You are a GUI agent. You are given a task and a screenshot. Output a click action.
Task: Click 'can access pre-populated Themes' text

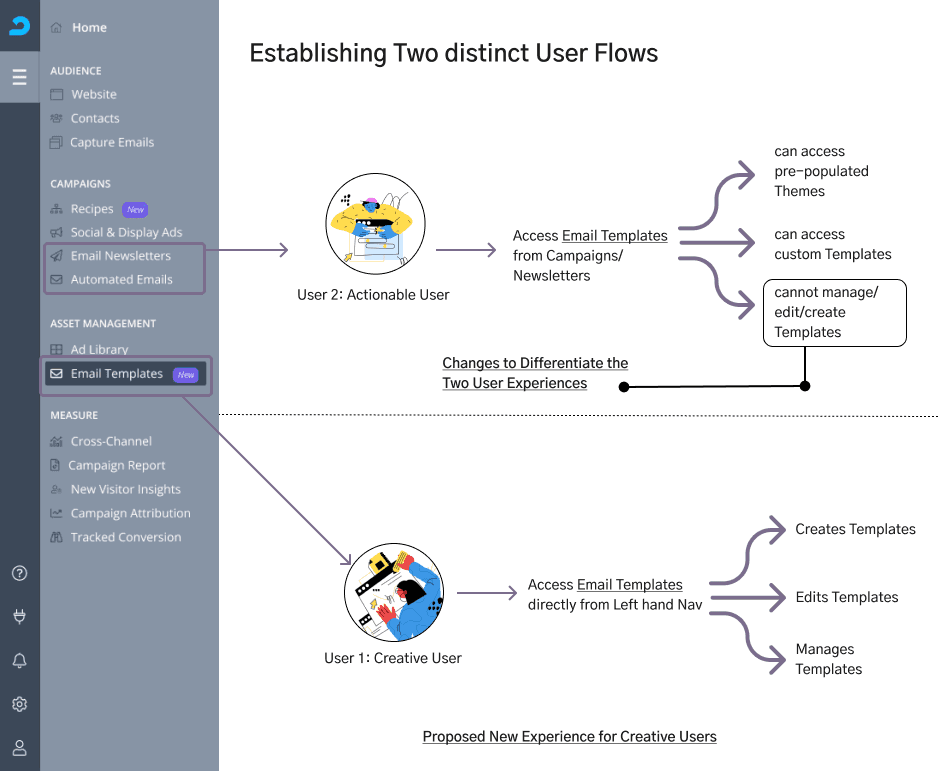821,171
